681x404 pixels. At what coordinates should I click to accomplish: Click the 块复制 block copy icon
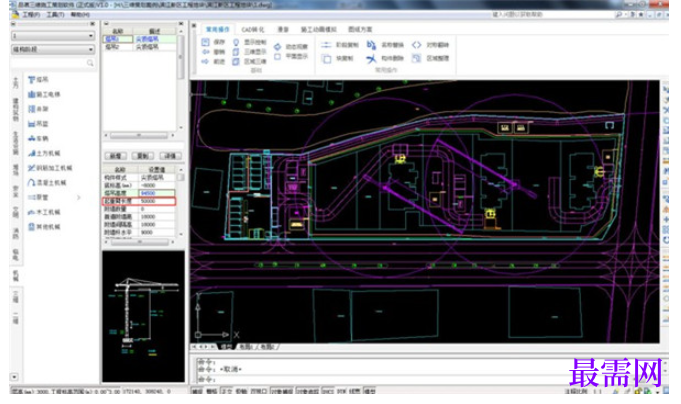[x=327, y=58]
